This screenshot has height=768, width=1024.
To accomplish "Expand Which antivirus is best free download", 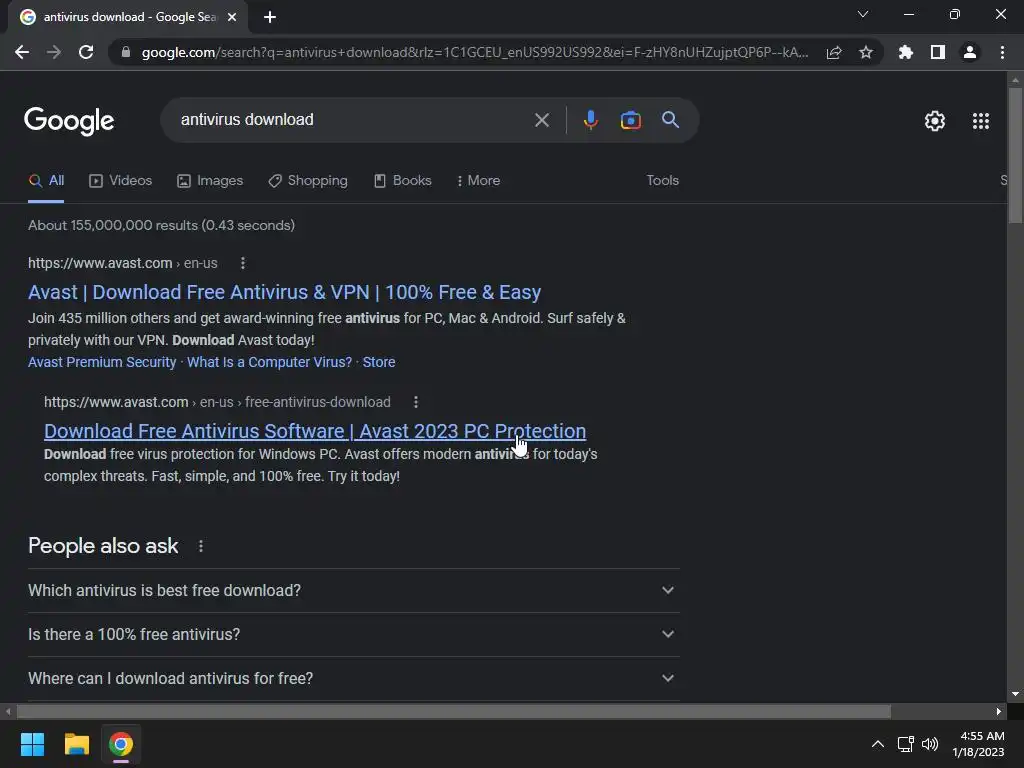I will pyautogui.click(x=353, y=590).
